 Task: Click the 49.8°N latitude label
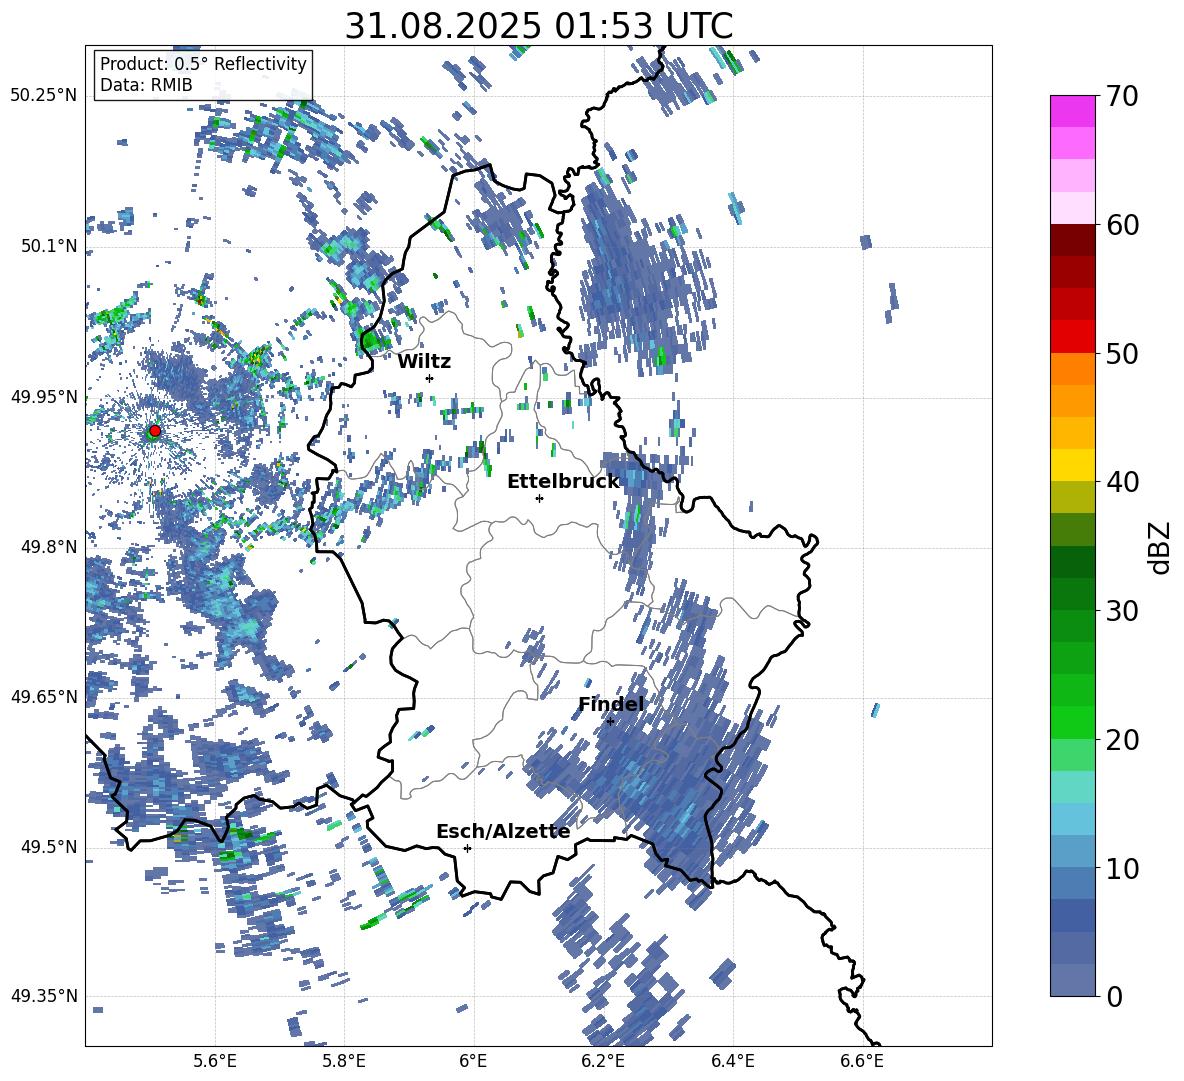[48, 547]
